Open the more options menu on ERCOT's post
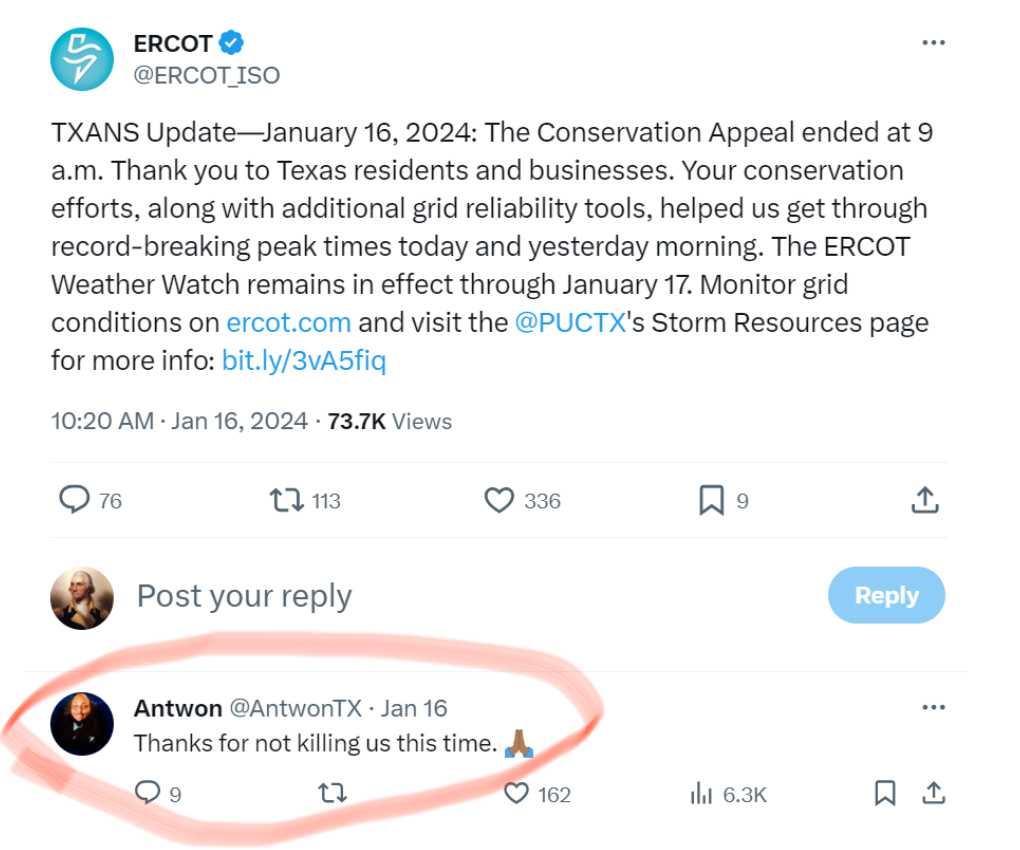Screen dimensions: 1020x850 pyautogui.click(x=933, y=43)
